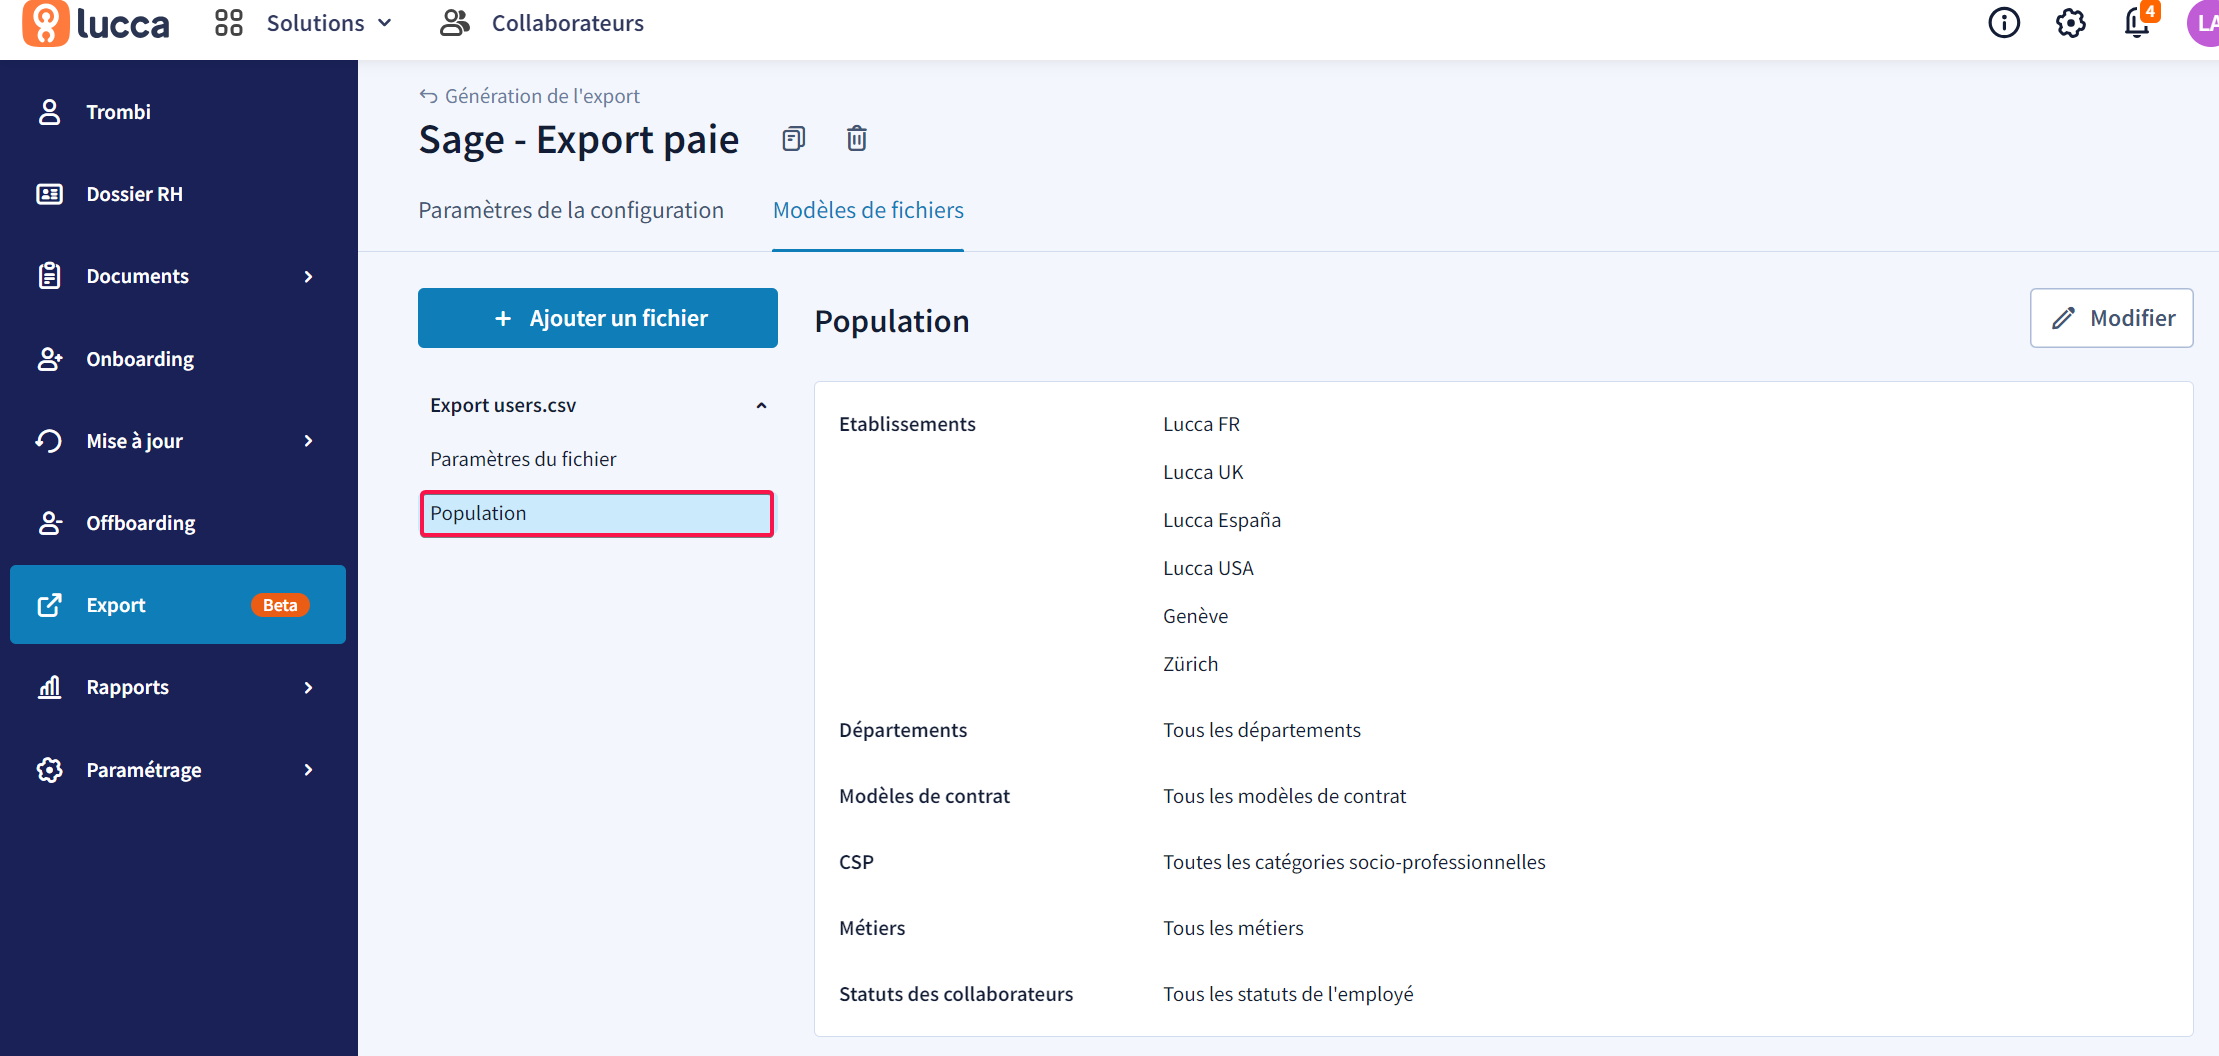Viewport: 2219px width, 1056px height.
Task: View notifications bell with badge
Action: (2139, 21)
